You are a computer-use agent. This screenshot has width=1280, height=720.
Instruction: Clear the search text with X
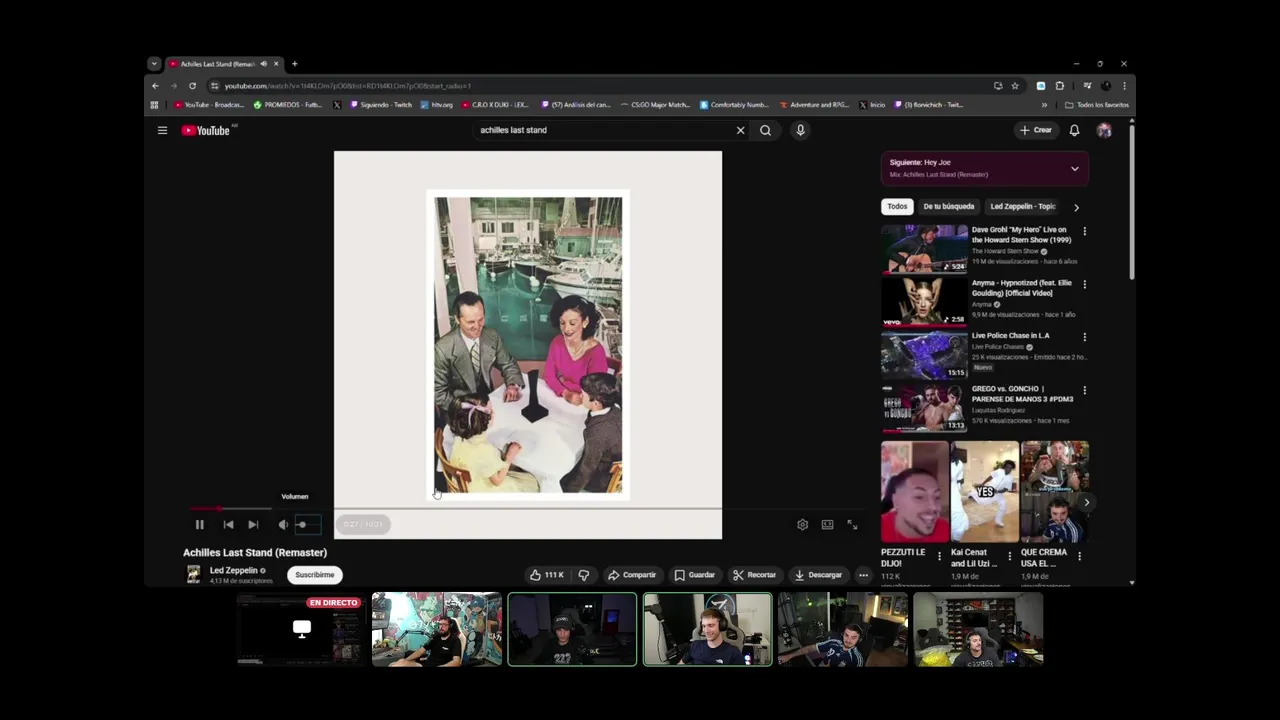coord(740,130)
